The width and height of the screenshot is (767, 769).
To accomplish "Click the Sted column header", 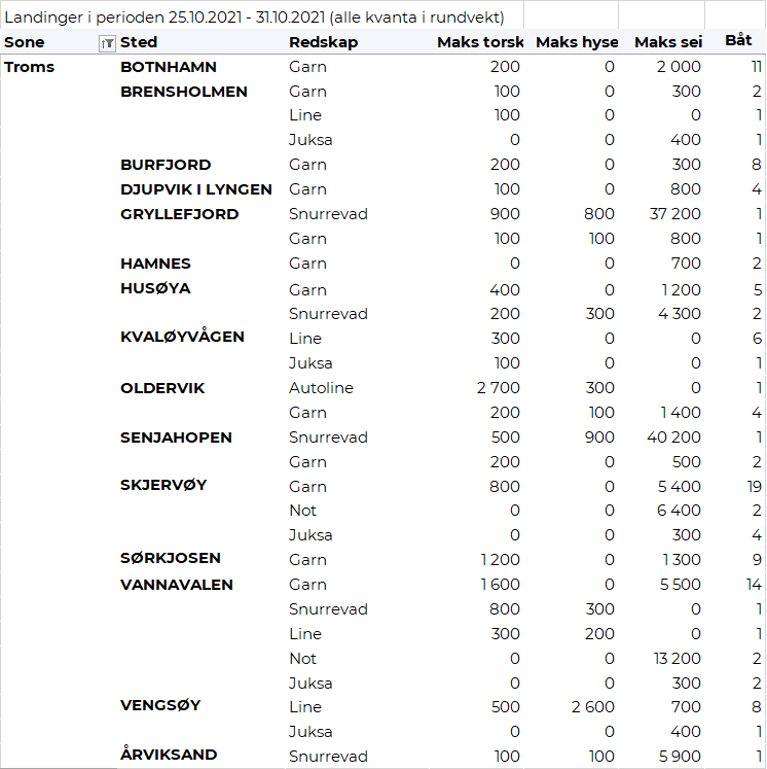I will [139, 43].
